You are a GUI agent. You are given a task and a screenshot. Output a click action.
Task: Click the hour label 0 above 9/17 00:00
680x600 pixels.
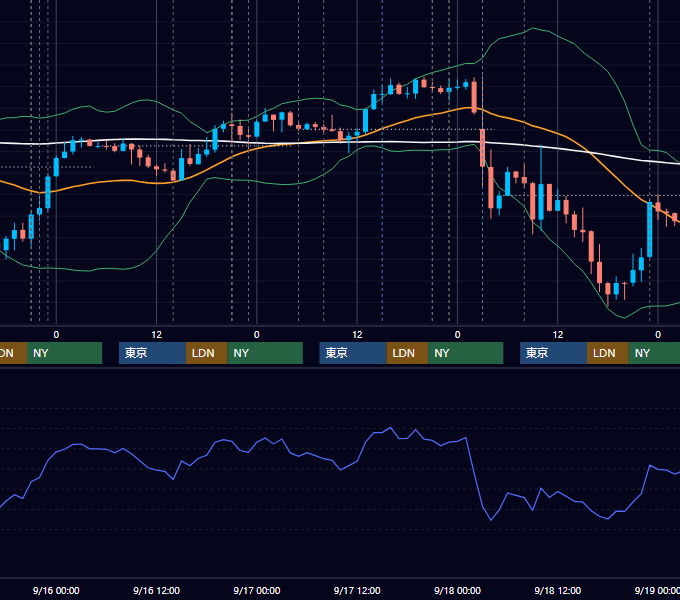pyautogui.click(x=257, y=335)
